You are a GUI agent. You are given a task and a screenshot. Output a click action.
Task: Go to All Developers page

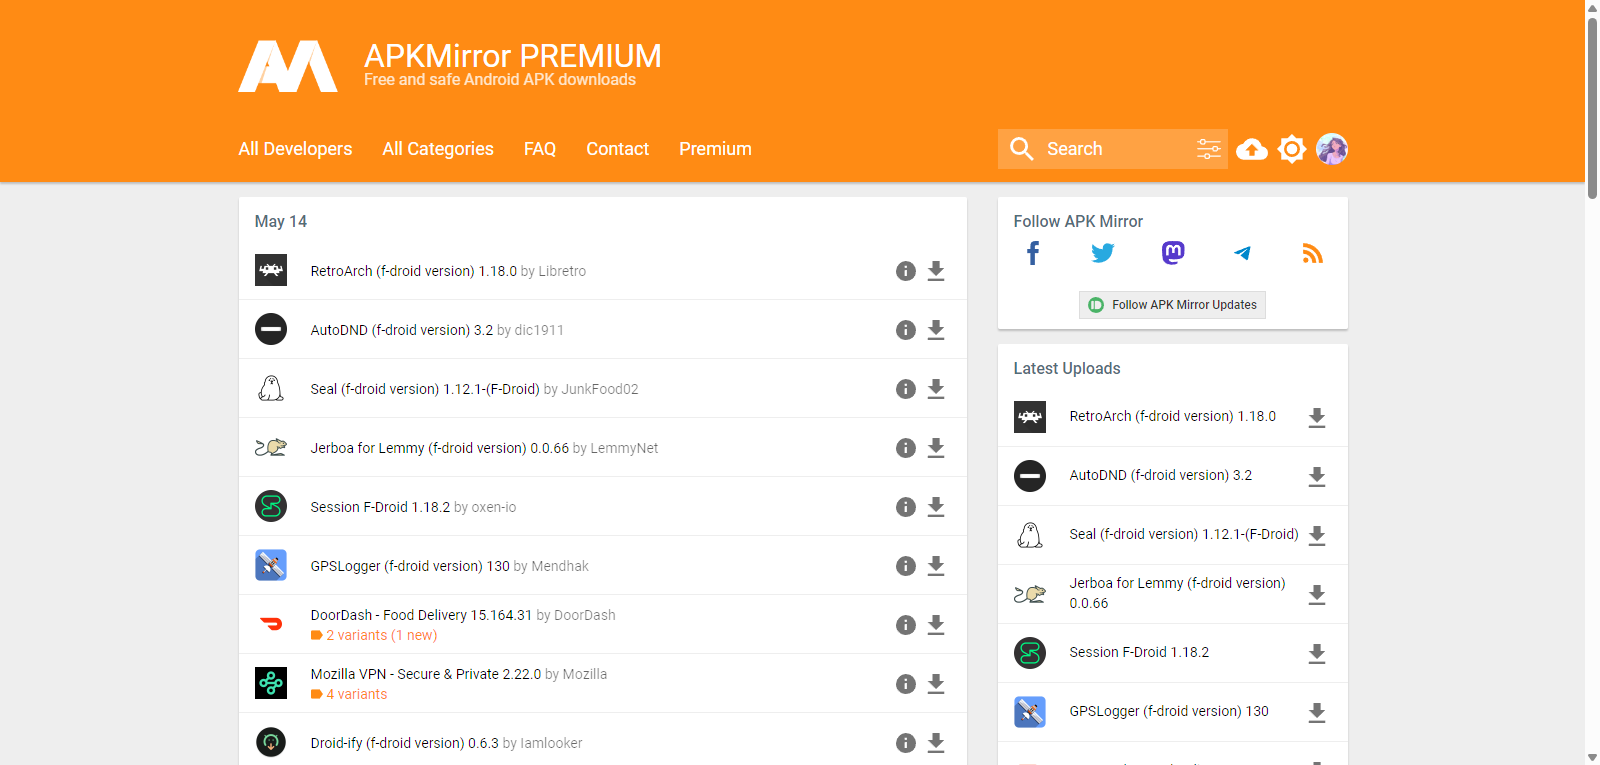[295, 149]
